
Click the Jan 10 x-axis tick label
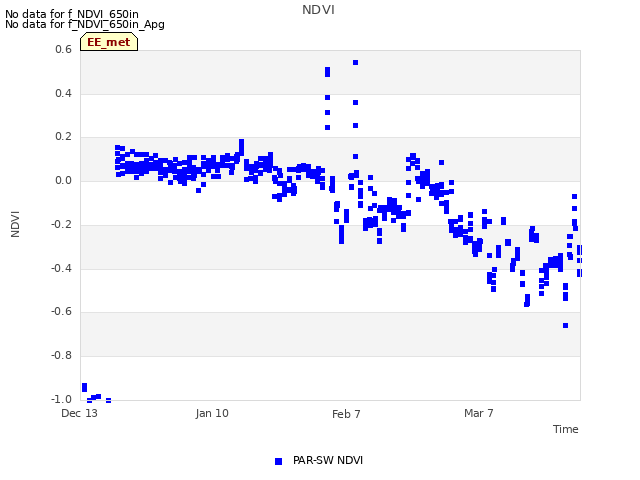(x=212, y=413)
